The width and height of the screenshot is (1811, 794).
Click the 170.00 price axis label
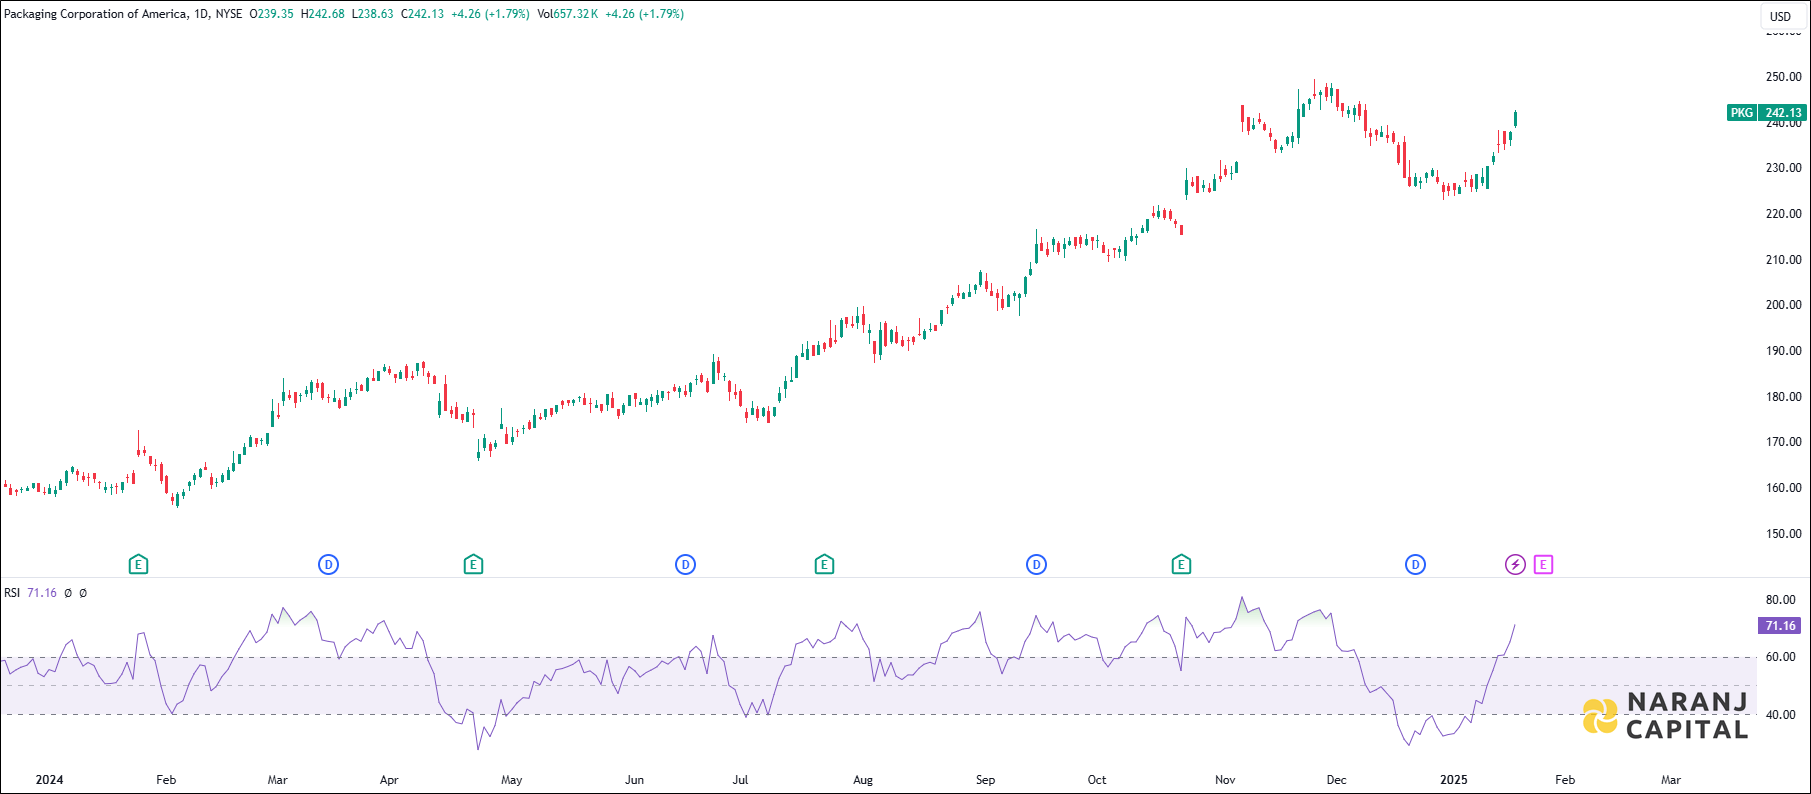[1784, 442]
